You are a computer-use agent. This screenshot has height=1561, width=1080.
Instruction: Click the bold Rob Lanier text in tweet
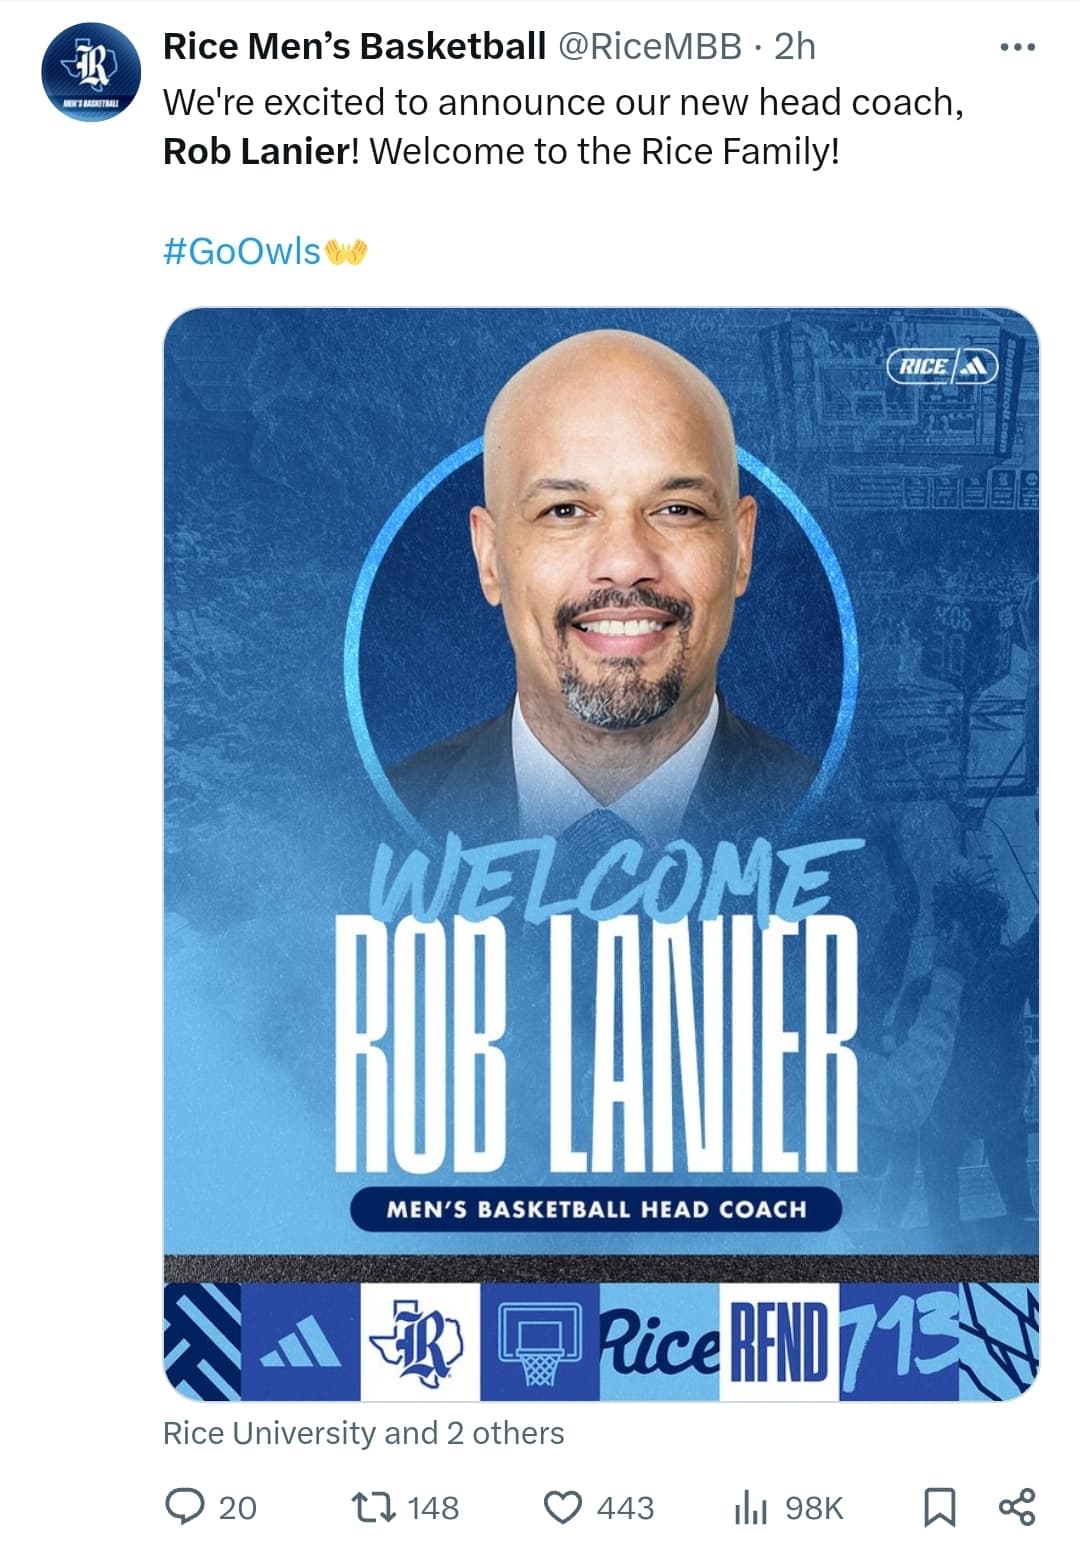(255, 151)
